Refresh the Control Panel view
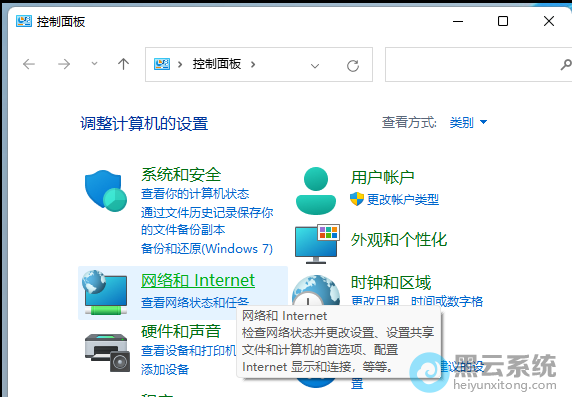The width and height of the screenshot is (572, 397). tap(353, 66)
